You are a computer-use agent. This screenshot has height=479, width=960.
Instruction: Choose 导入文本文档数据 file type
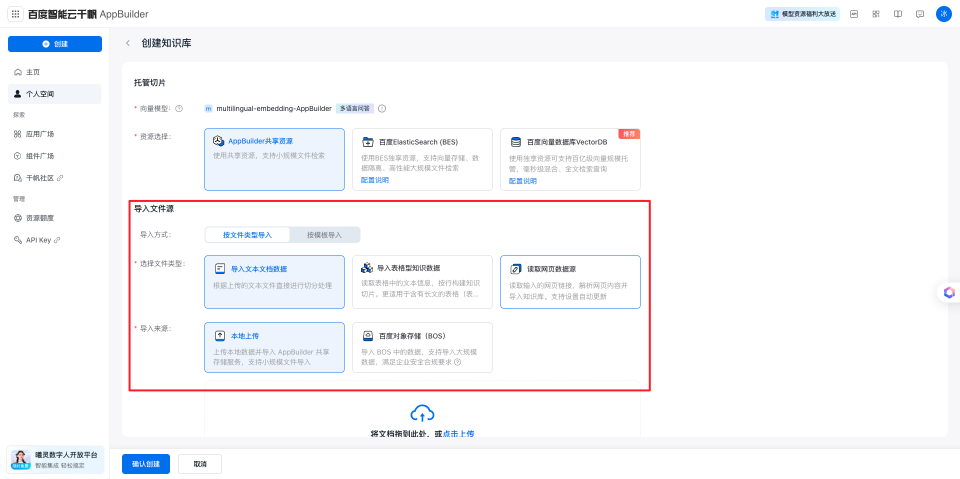(274, 282)
